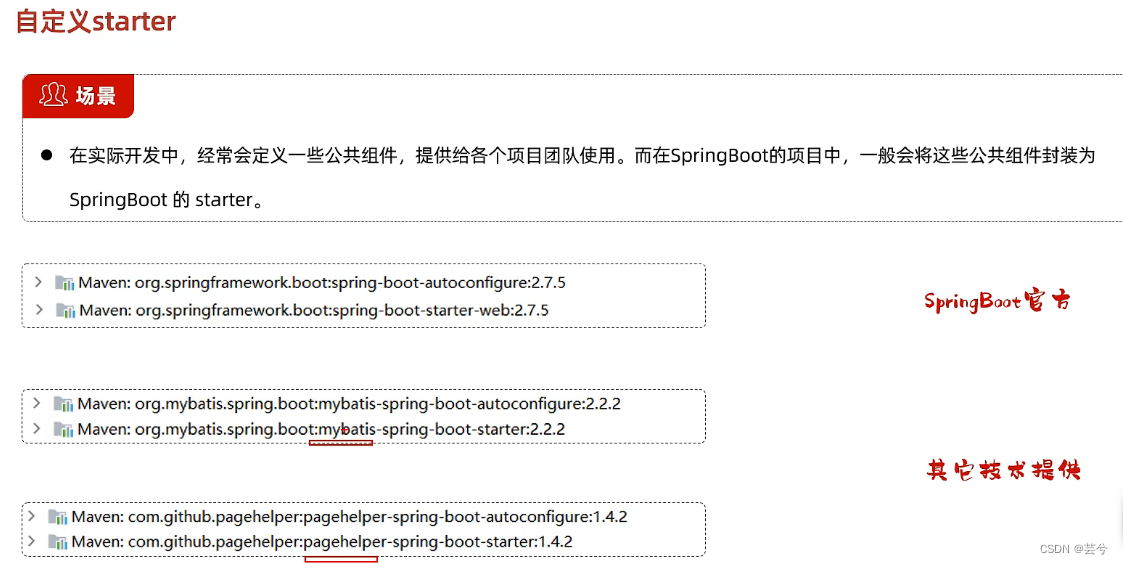Click the SpringBoot官方 red annotation text
Image resolution: width=1123 pixels, height=564 pixels.
tap(996, 301)
